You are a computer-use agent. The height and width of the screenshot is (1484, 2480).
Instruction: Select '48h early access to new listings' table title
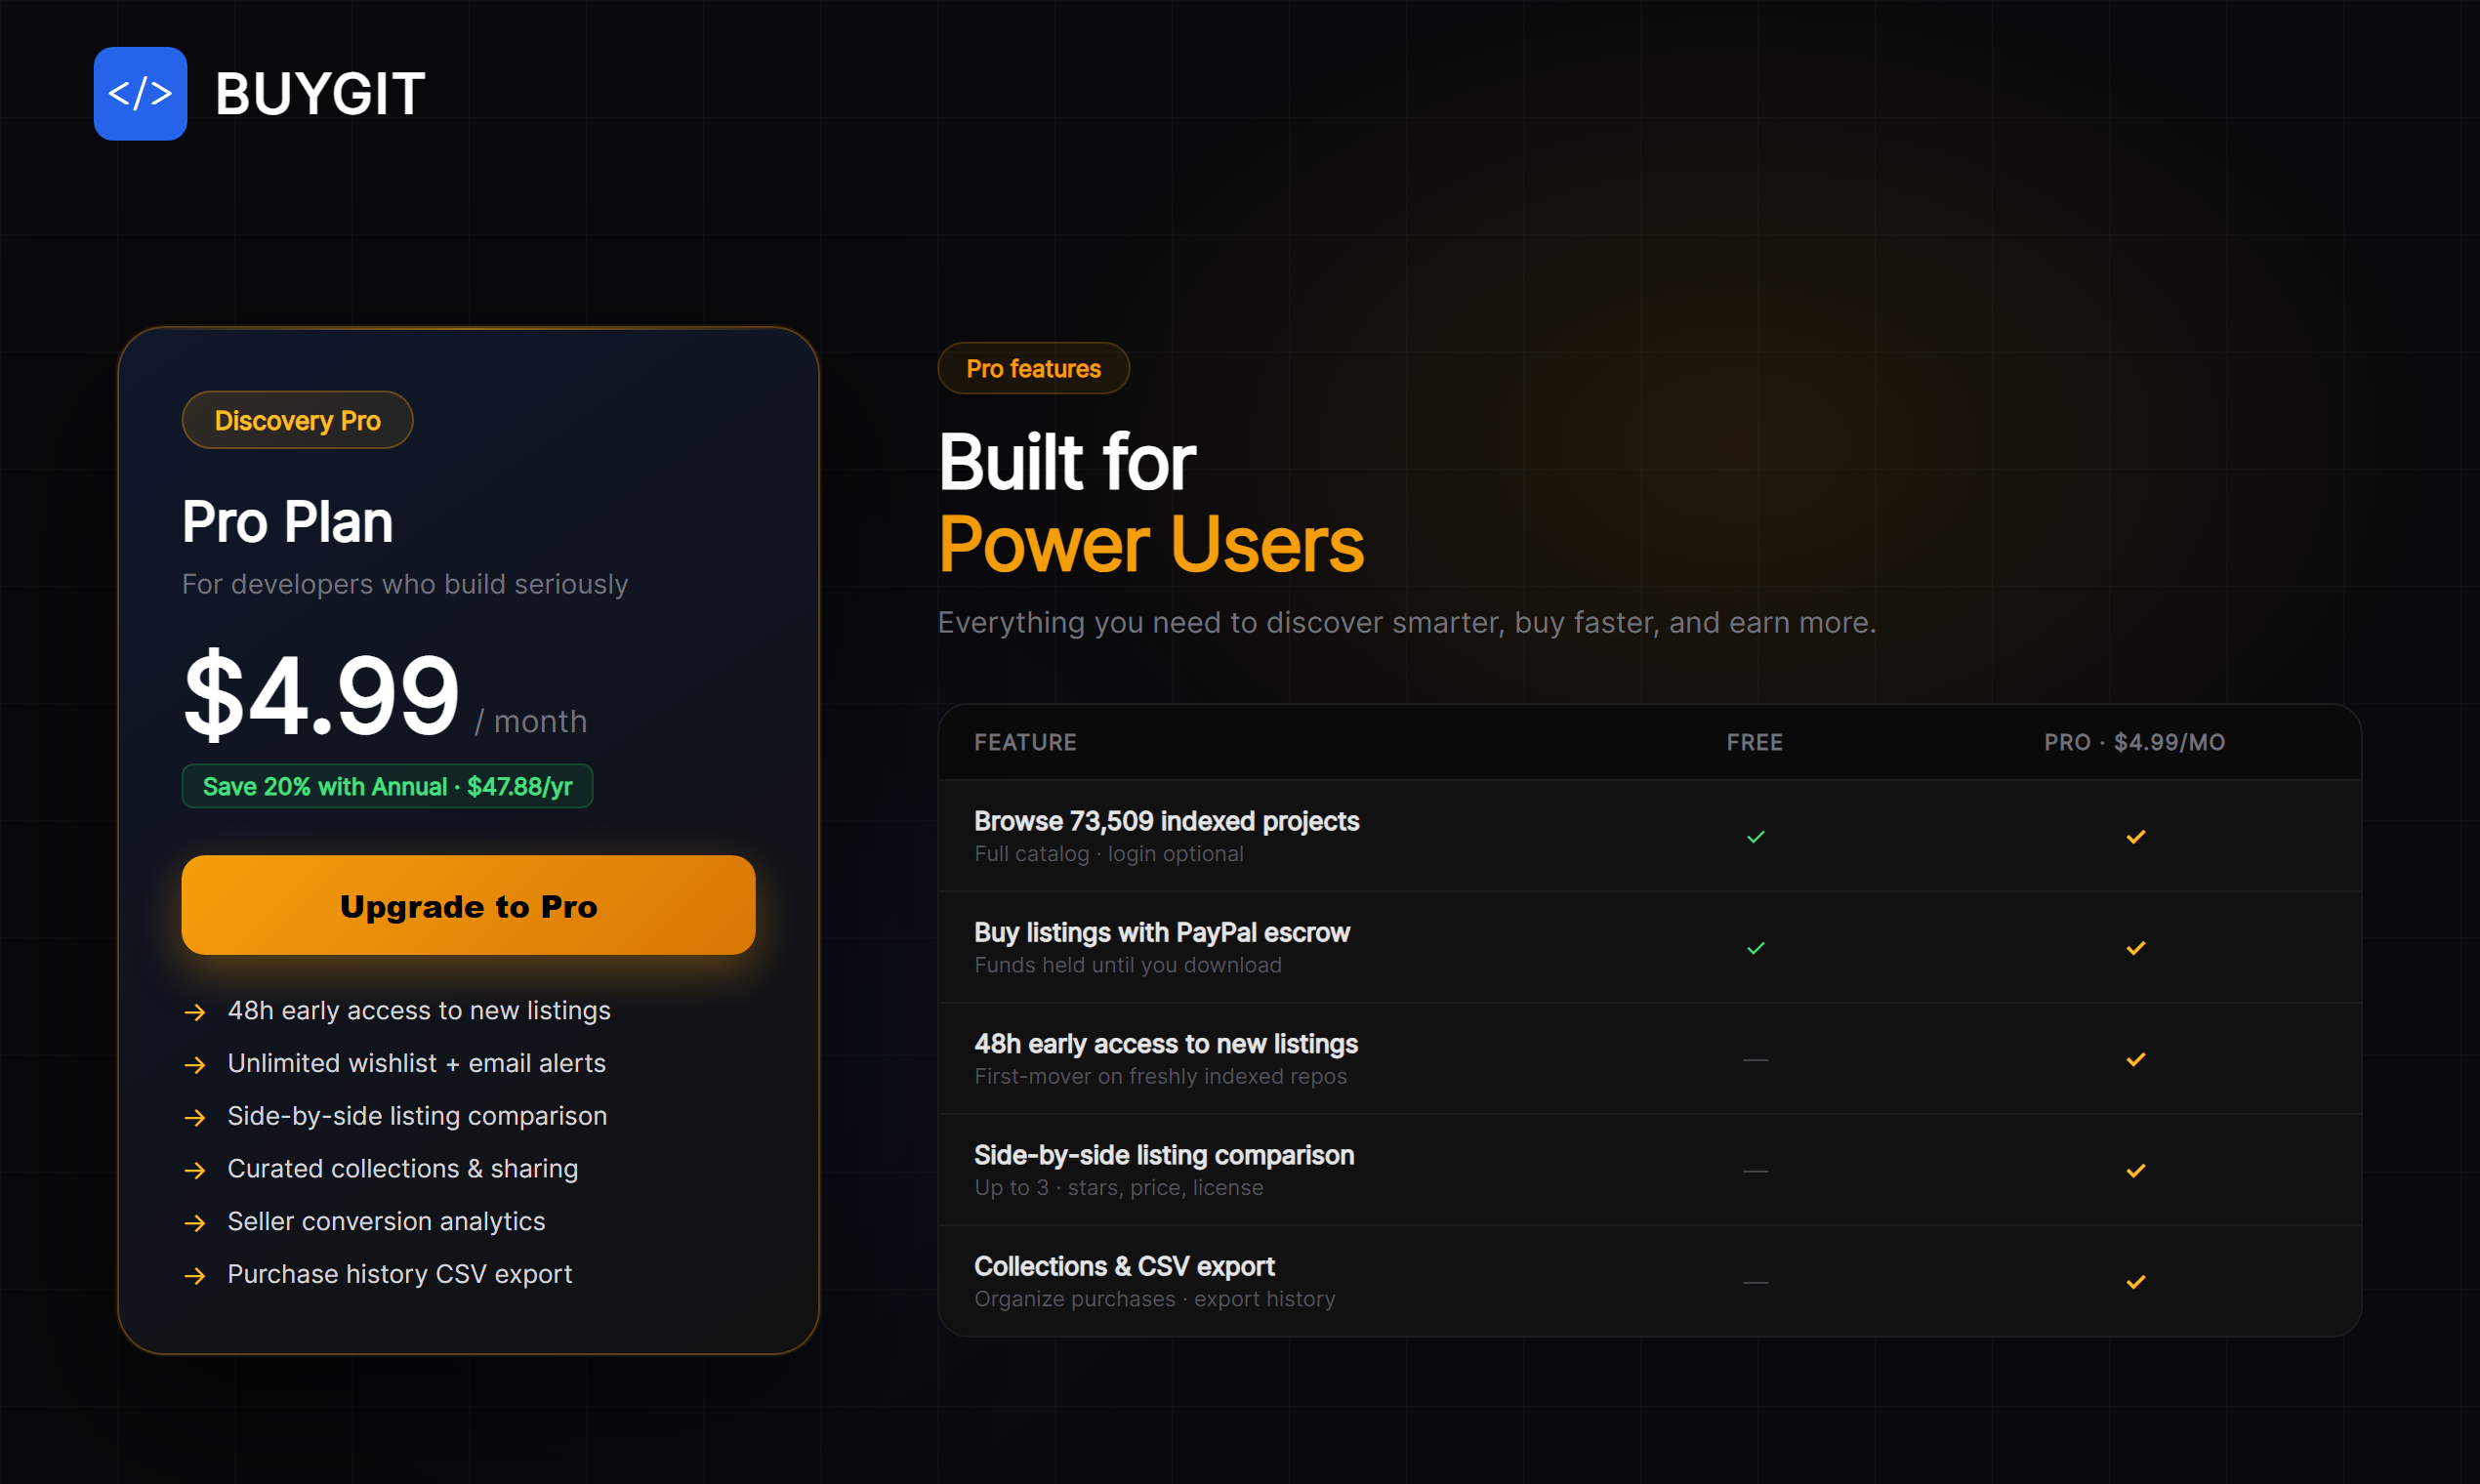1165,1044
